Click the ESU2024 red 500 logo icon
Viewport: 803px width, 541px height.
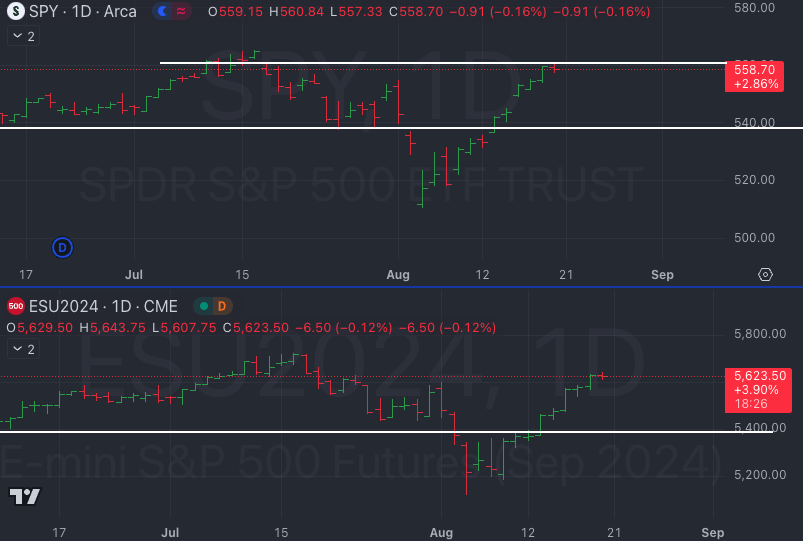tap(16, 305)
